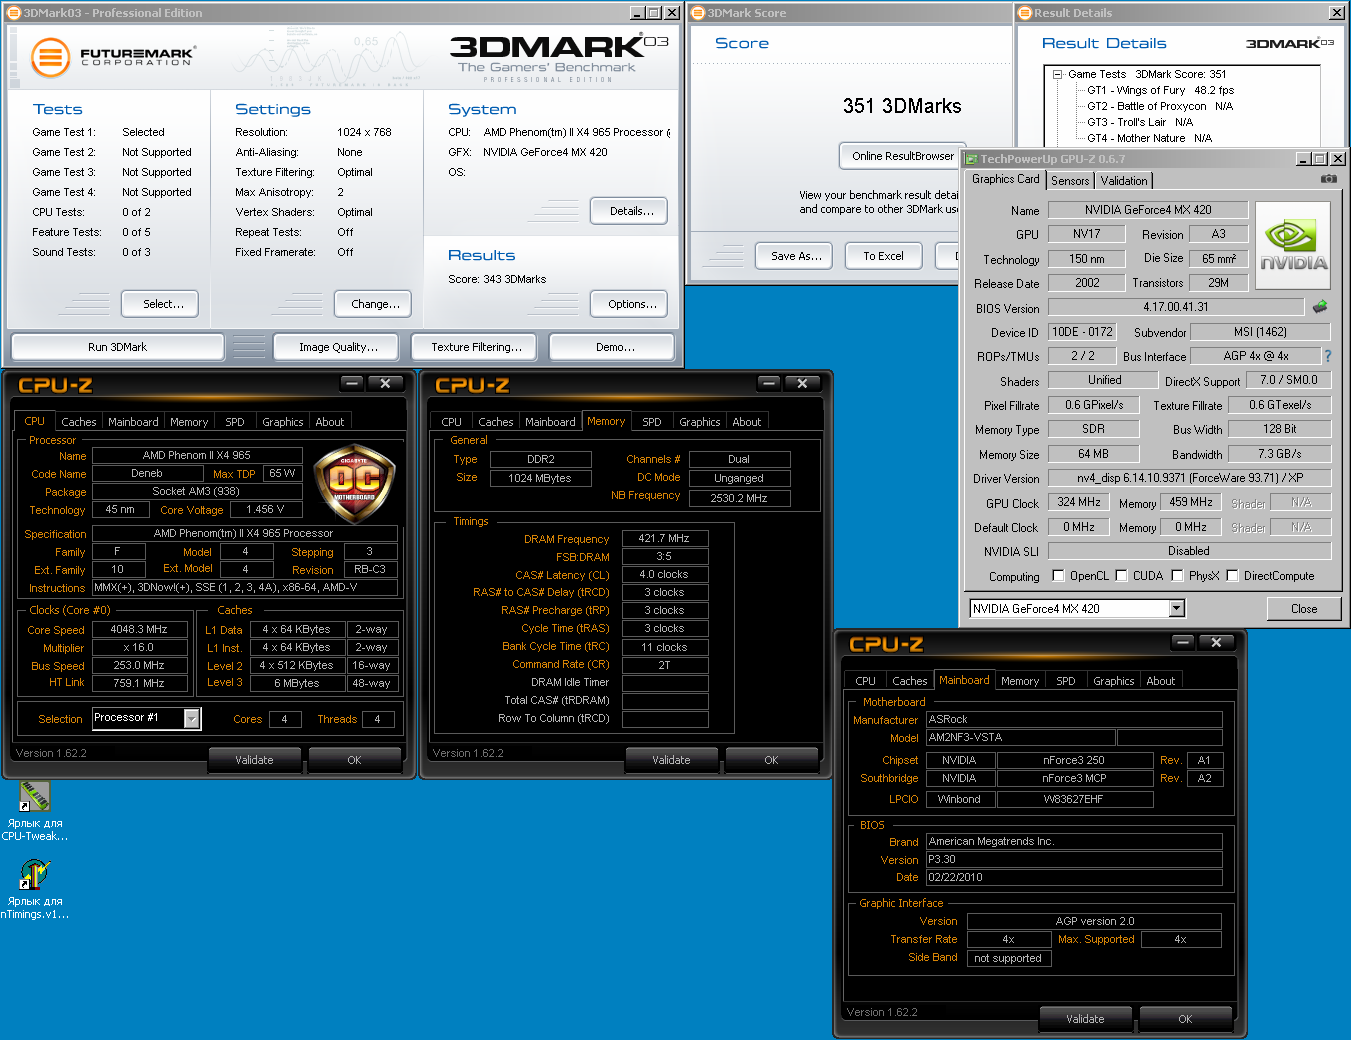This screenshot has width=1351, height=1040.
Task: Click the NB Frequency value 2530.2 MHz
Action: point(739,497)
